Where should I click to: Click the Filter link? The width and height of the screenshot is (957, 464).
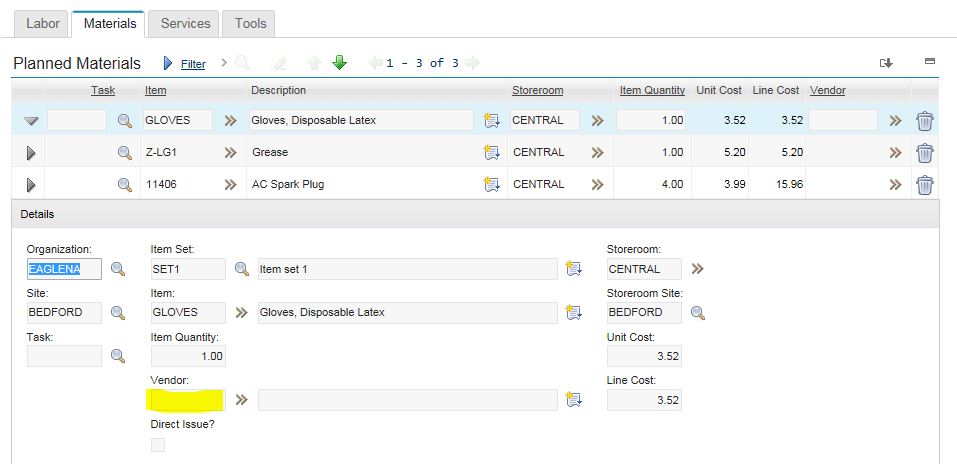(193, 64)
